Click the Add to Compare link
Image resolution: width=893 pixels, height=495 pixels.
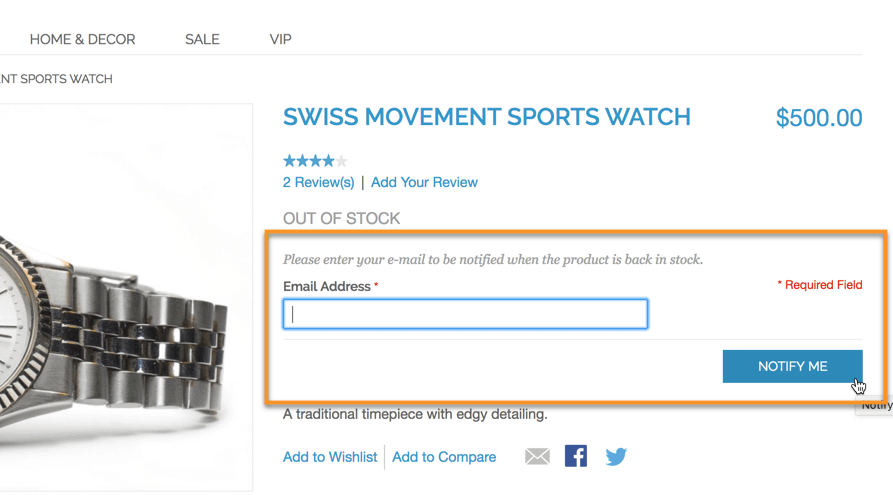point(444,457)
